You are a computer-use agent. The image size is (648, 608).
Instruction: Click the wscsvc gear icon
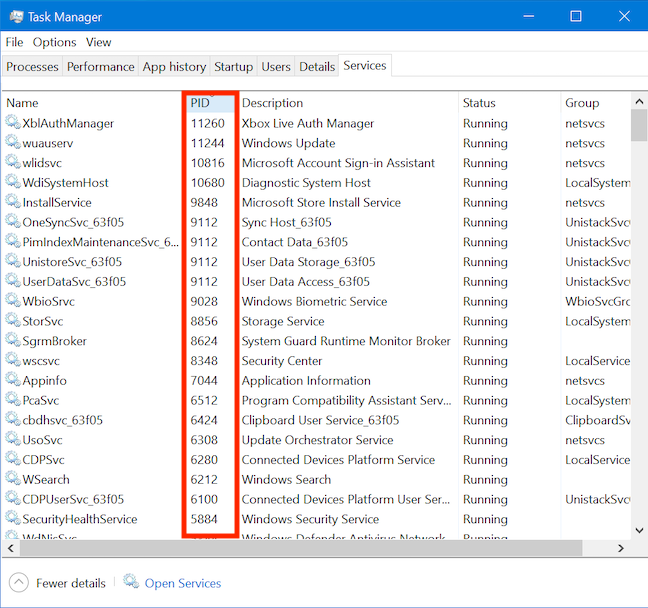(x=13, y=360)
